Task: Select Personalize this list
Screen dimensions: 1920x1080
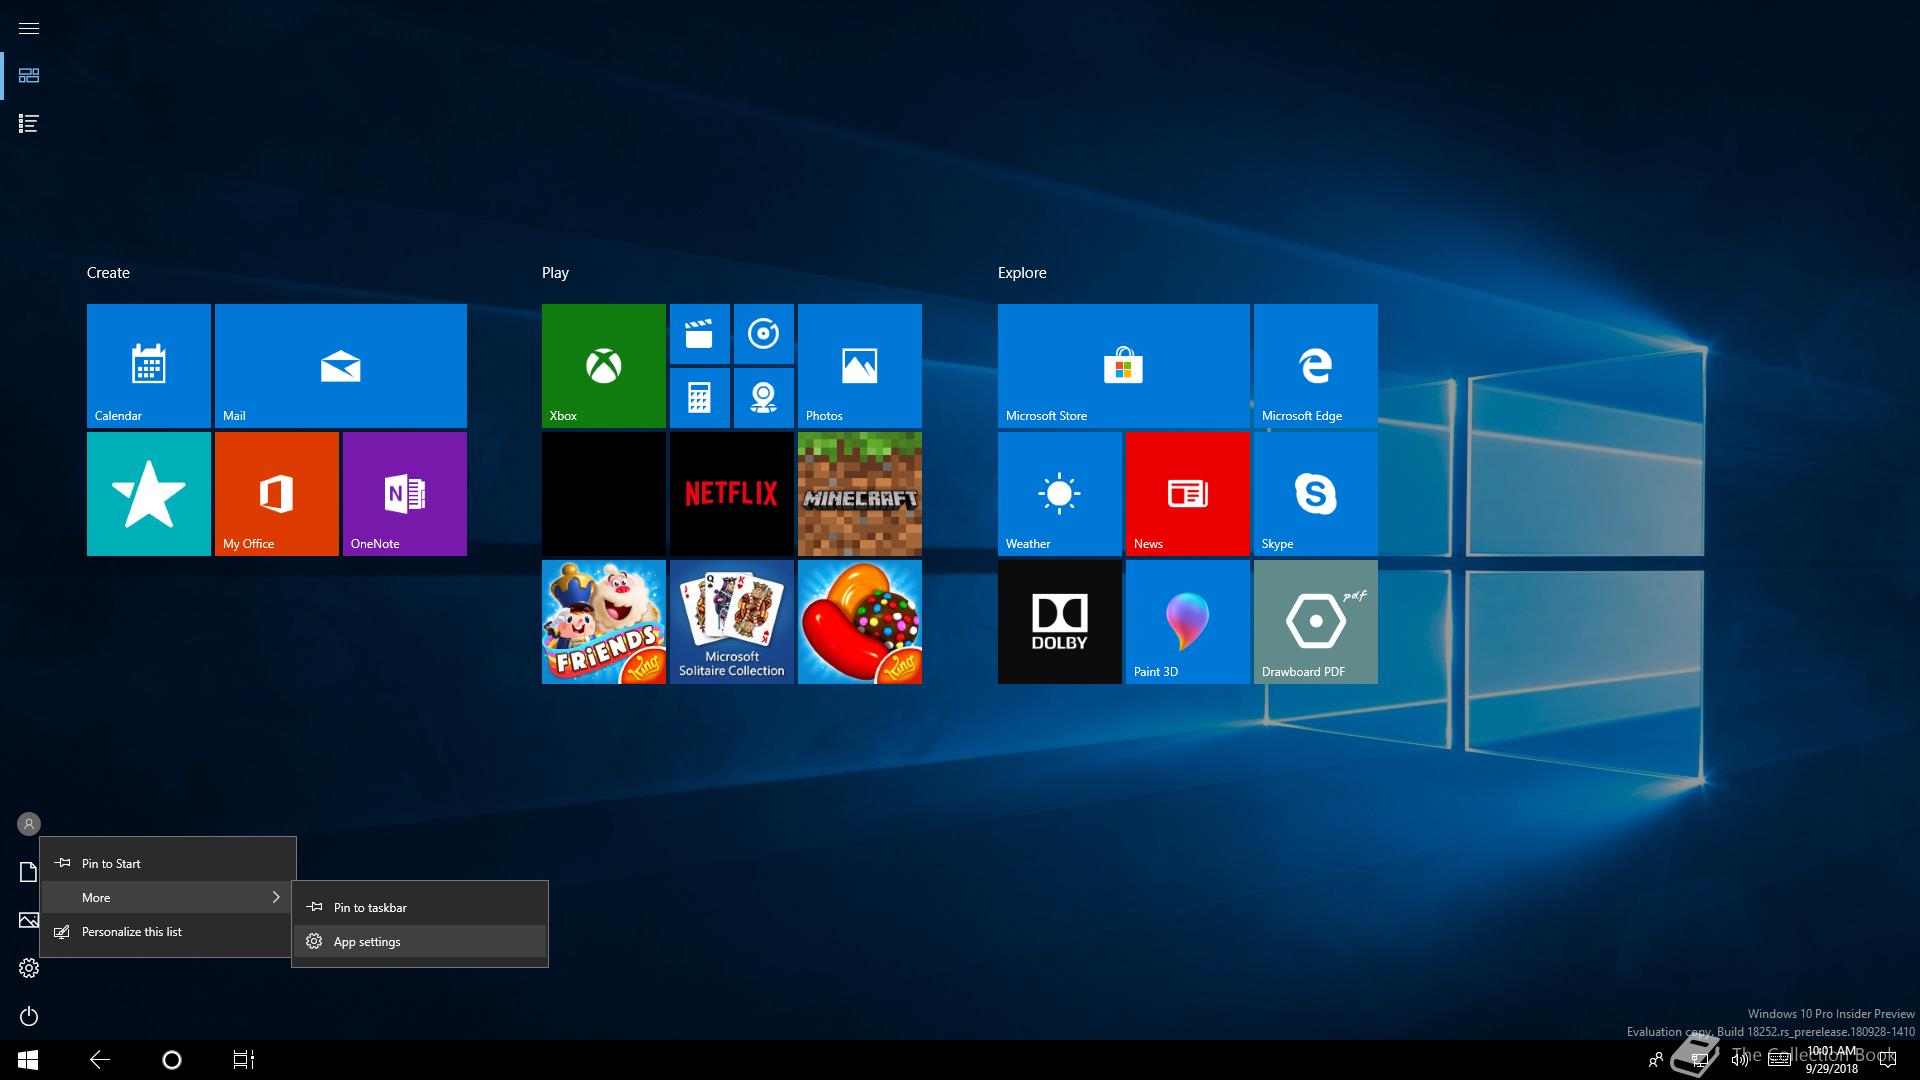Action: coord(168,931)
